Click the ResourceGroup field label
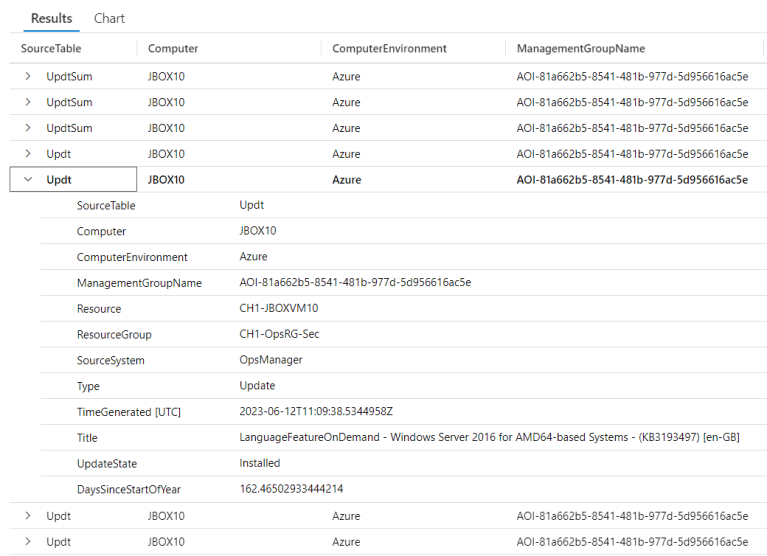 click(x=114, y=334)
